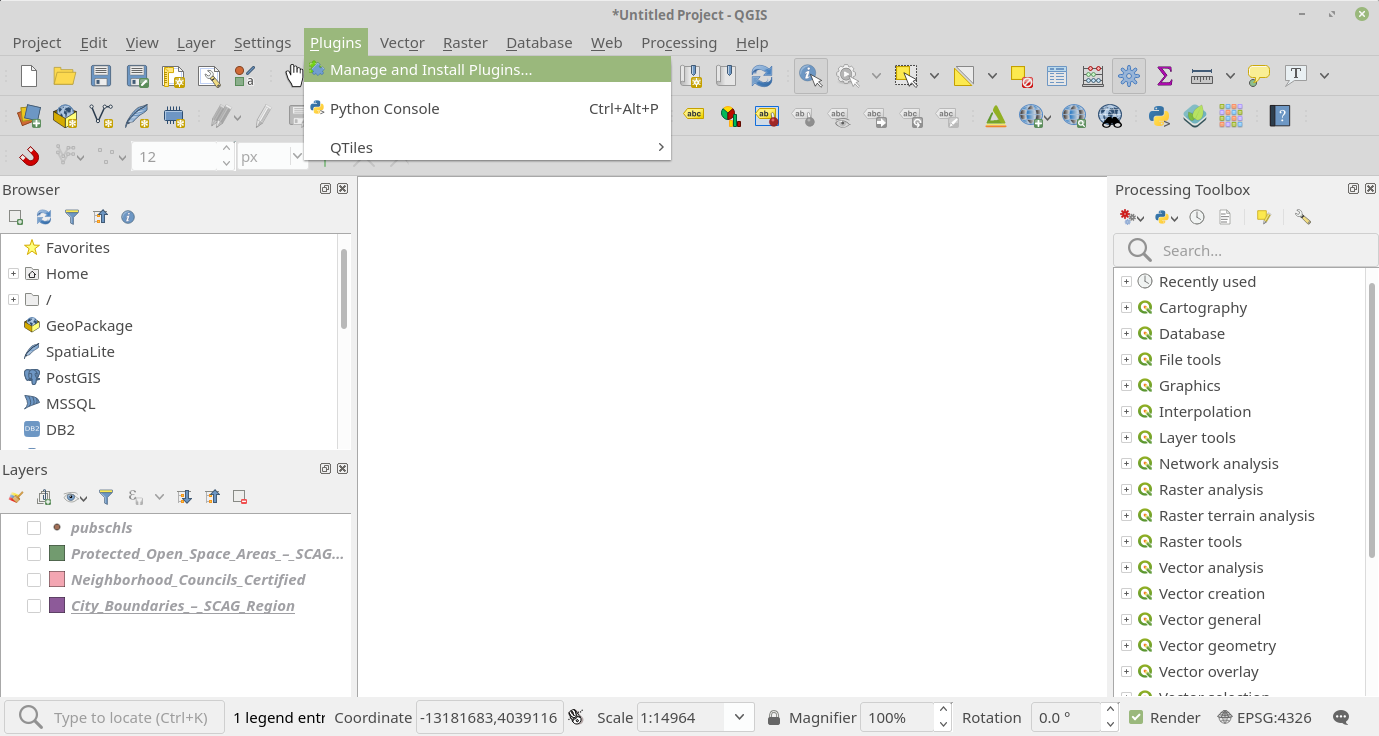Toggle visibility of Protected_Open_Space_Areas layer
The width and height of the screenshot is (1379, 736).
[34, 554]
